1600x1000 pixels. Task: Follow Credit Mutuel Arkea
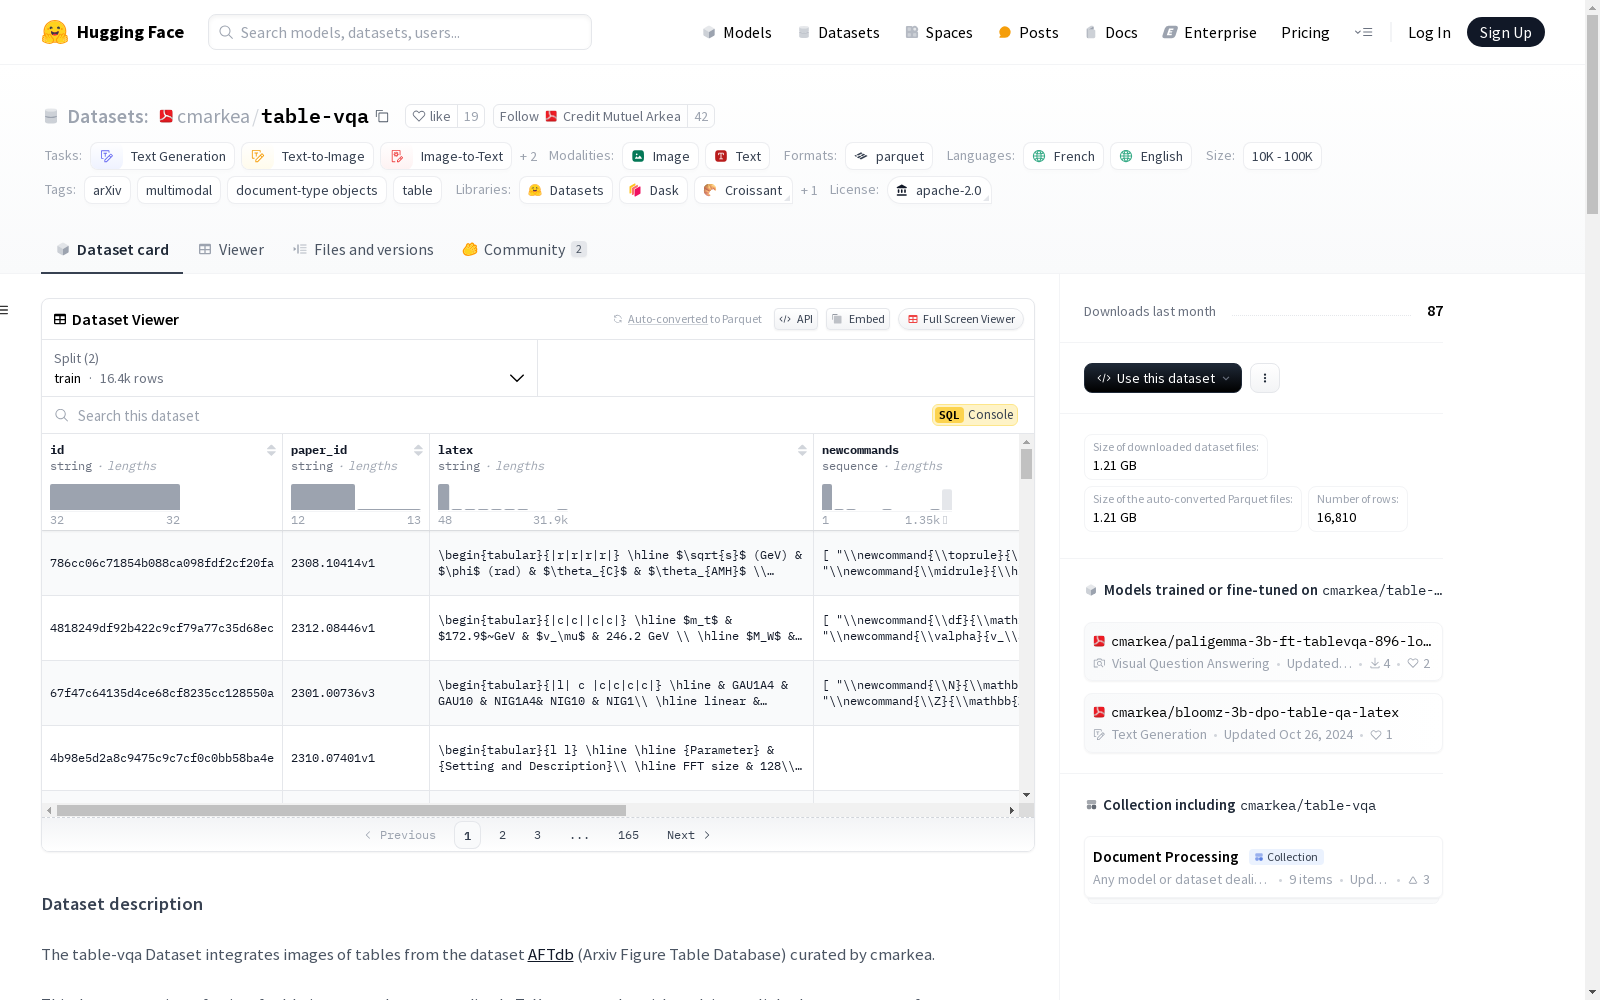(x=591, y=116)
